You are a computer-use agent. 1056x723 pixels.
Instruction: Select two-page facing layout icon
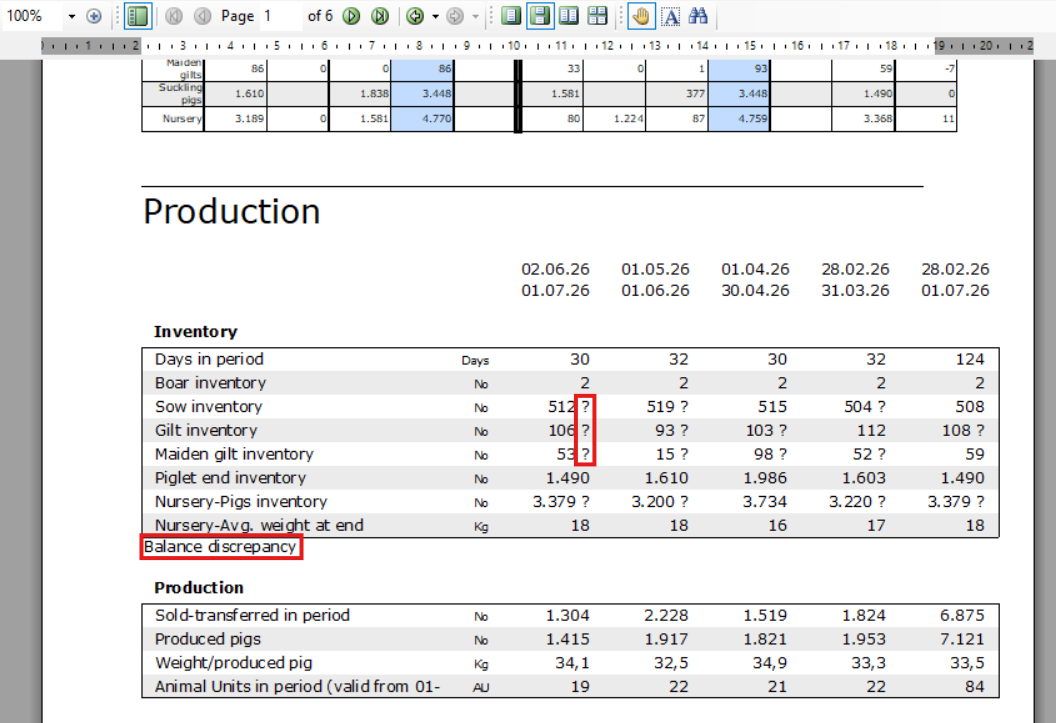[x=569, y=16]
